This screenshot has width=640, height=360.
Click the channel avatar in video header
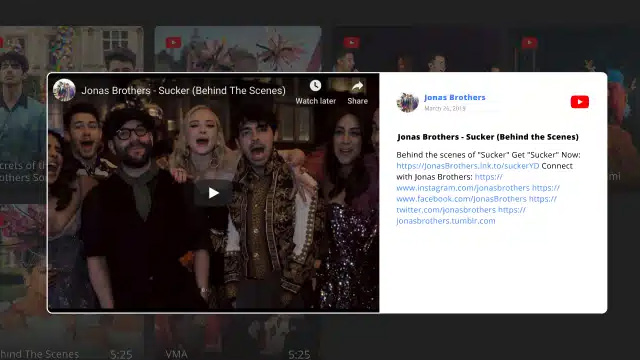click(64, 90)
